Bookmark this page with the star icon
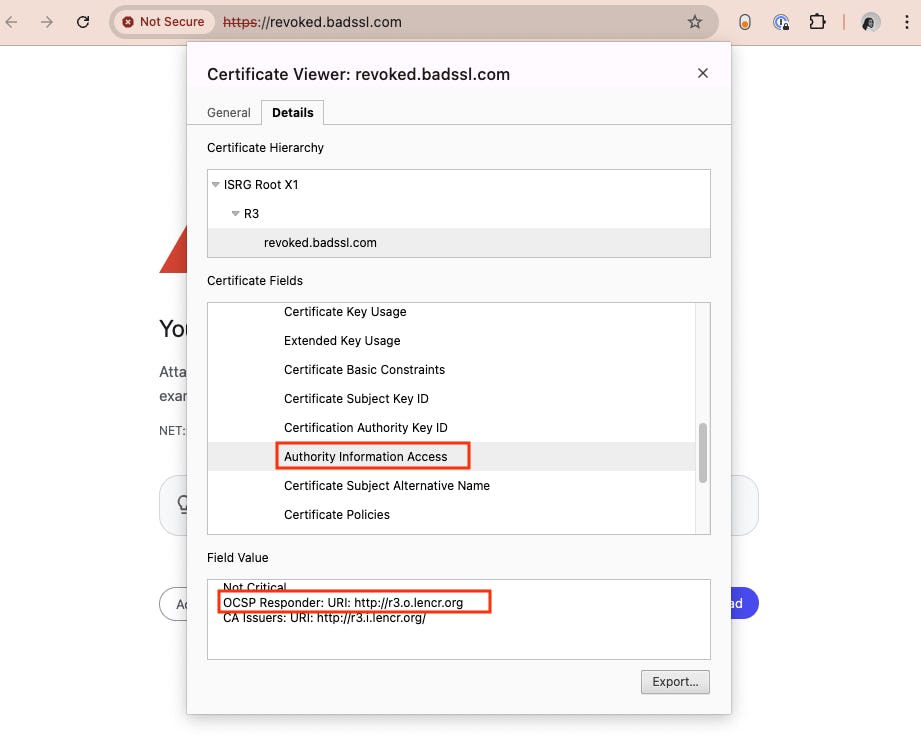 695,22
